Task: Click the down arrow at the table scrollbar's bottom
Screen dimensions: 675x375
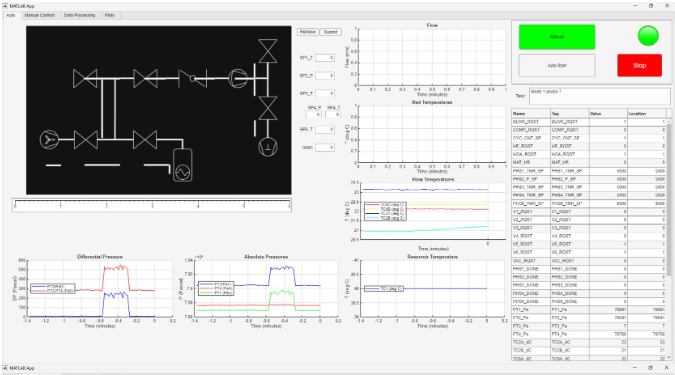Action: point(669,358)
